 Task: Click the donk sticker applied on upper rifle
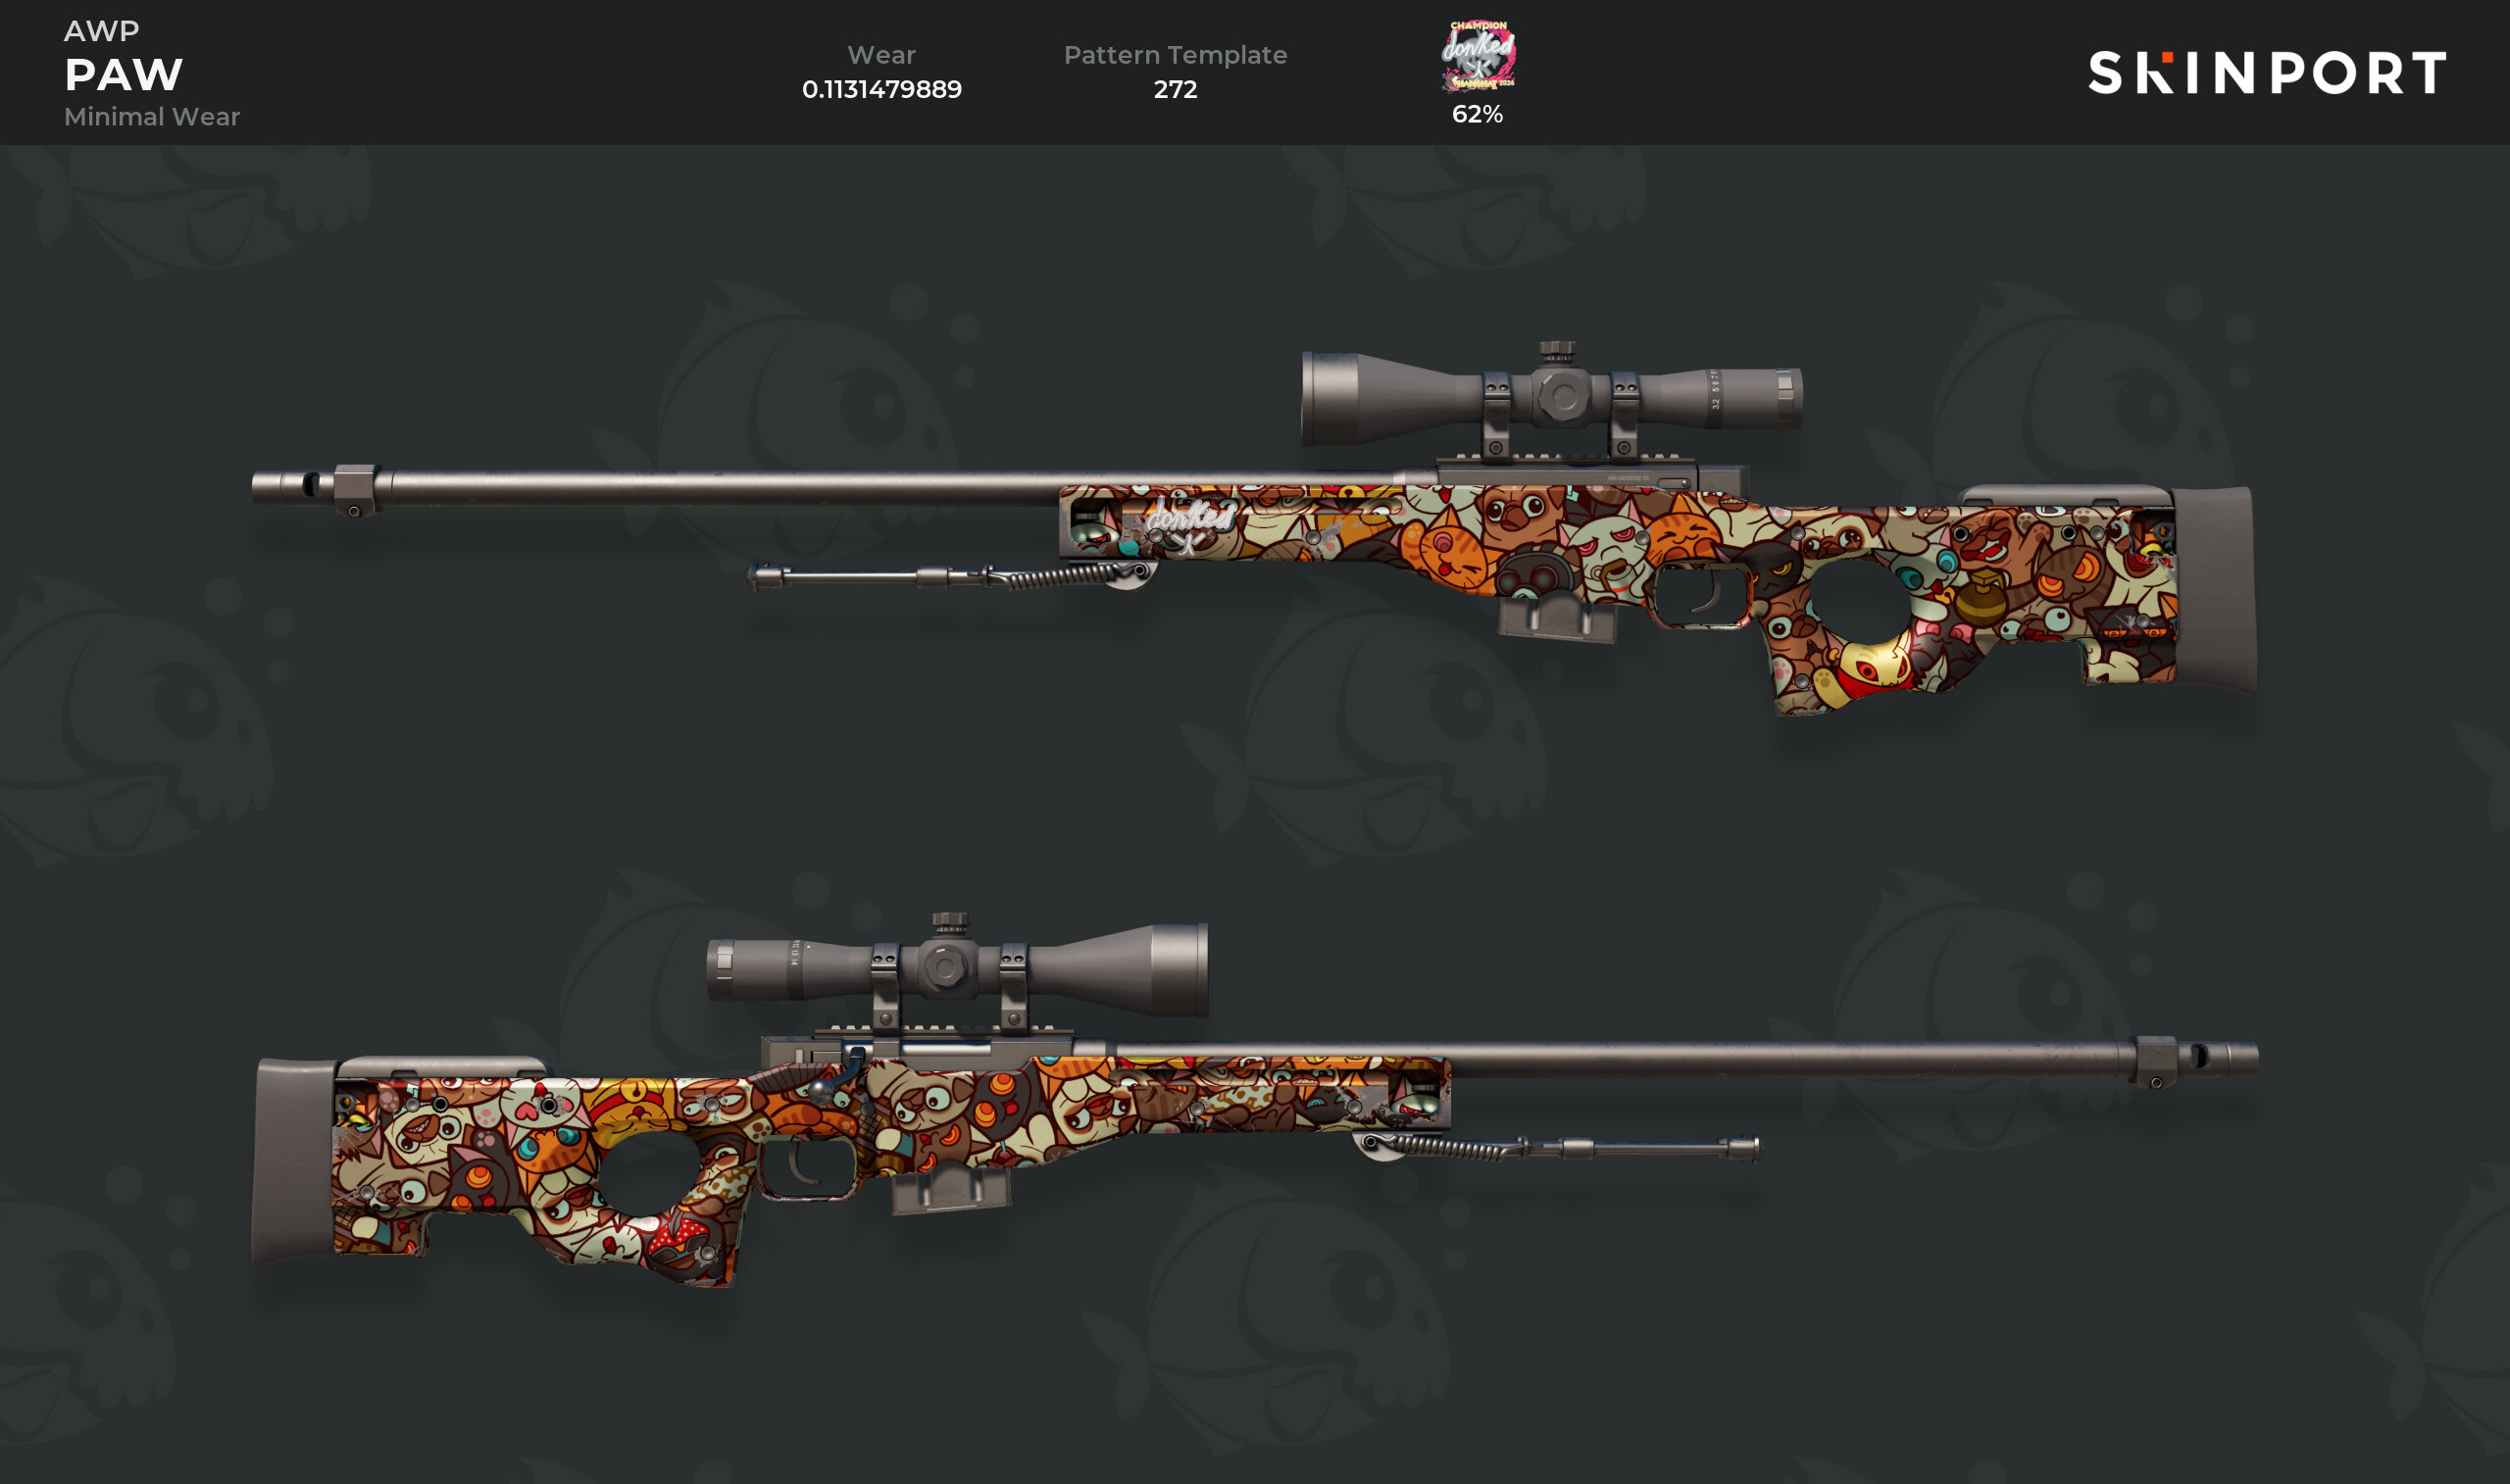pyautogui.click(x=1187, y=526)
